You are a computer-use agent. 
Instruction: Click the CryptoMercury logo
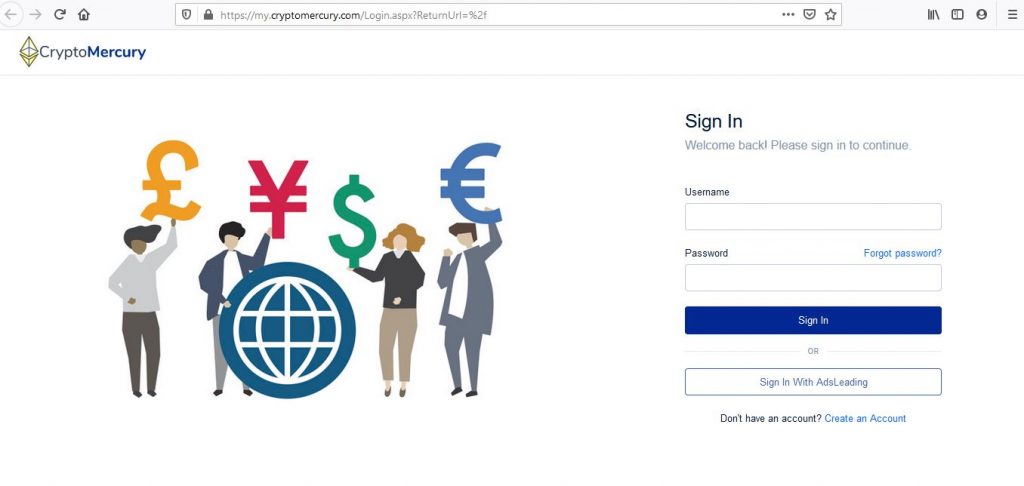click(82, 52)
